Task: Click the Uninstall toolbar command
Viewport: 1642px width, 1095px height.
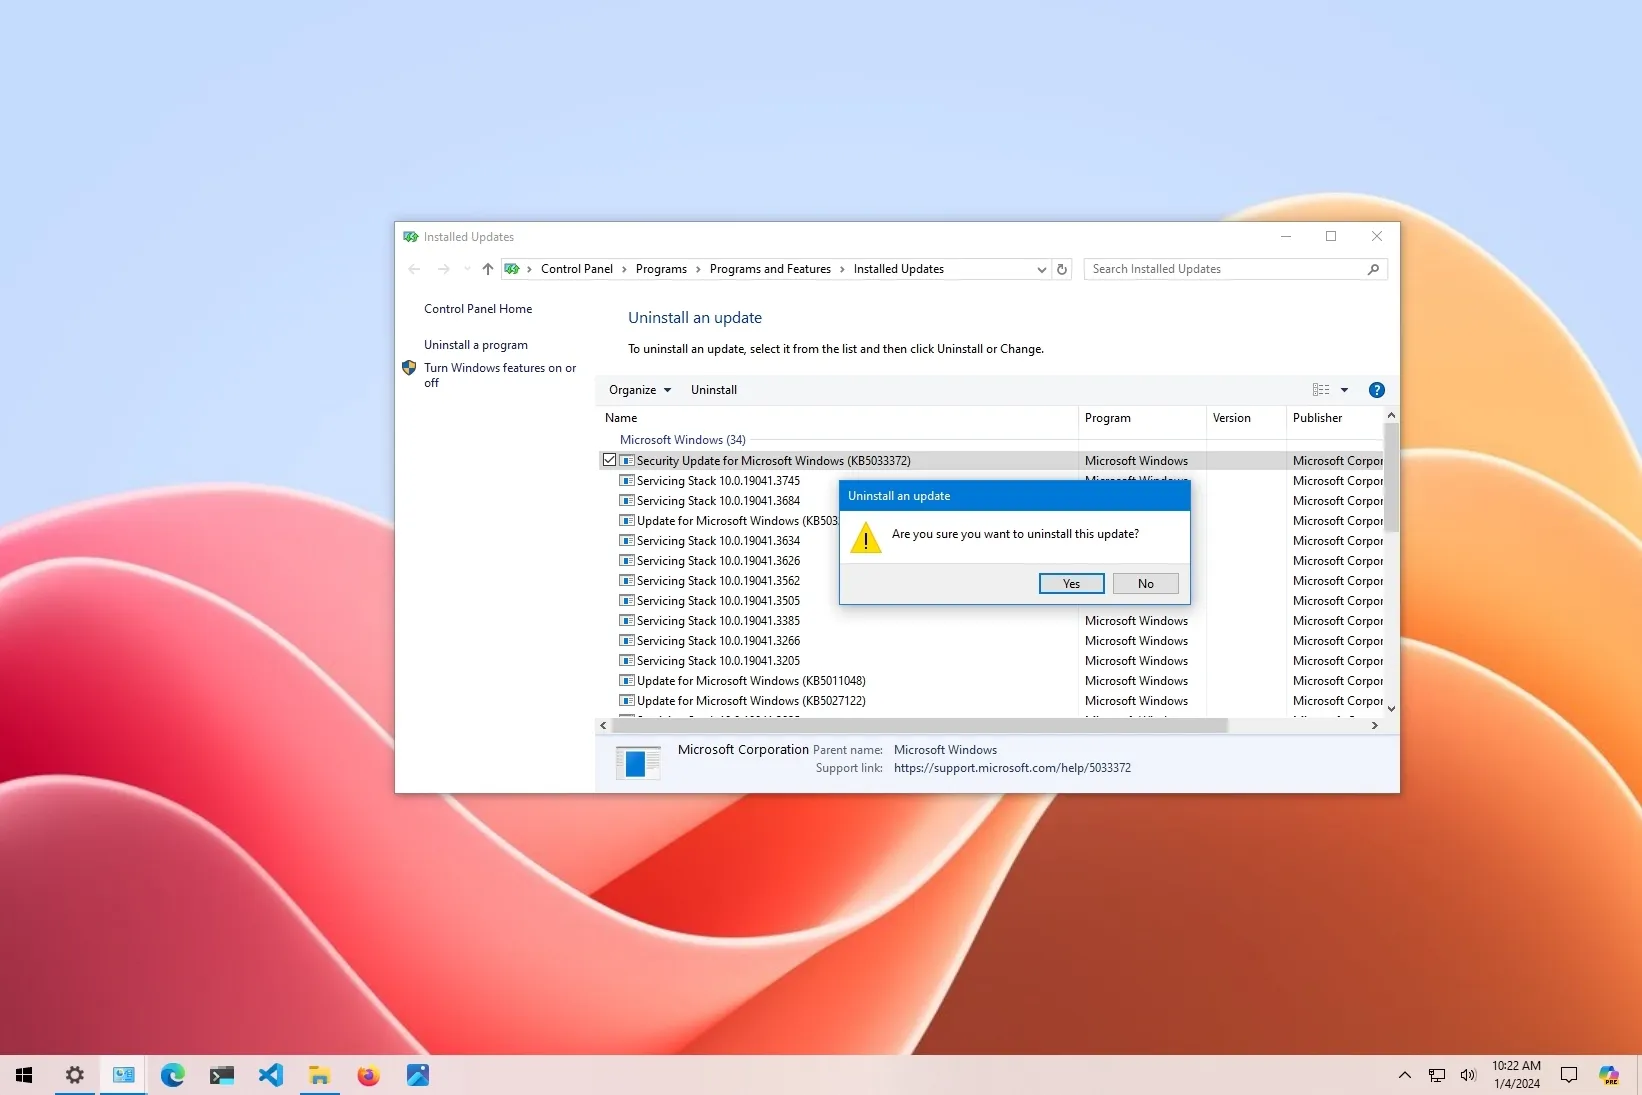Action: [x=713, y=390]
